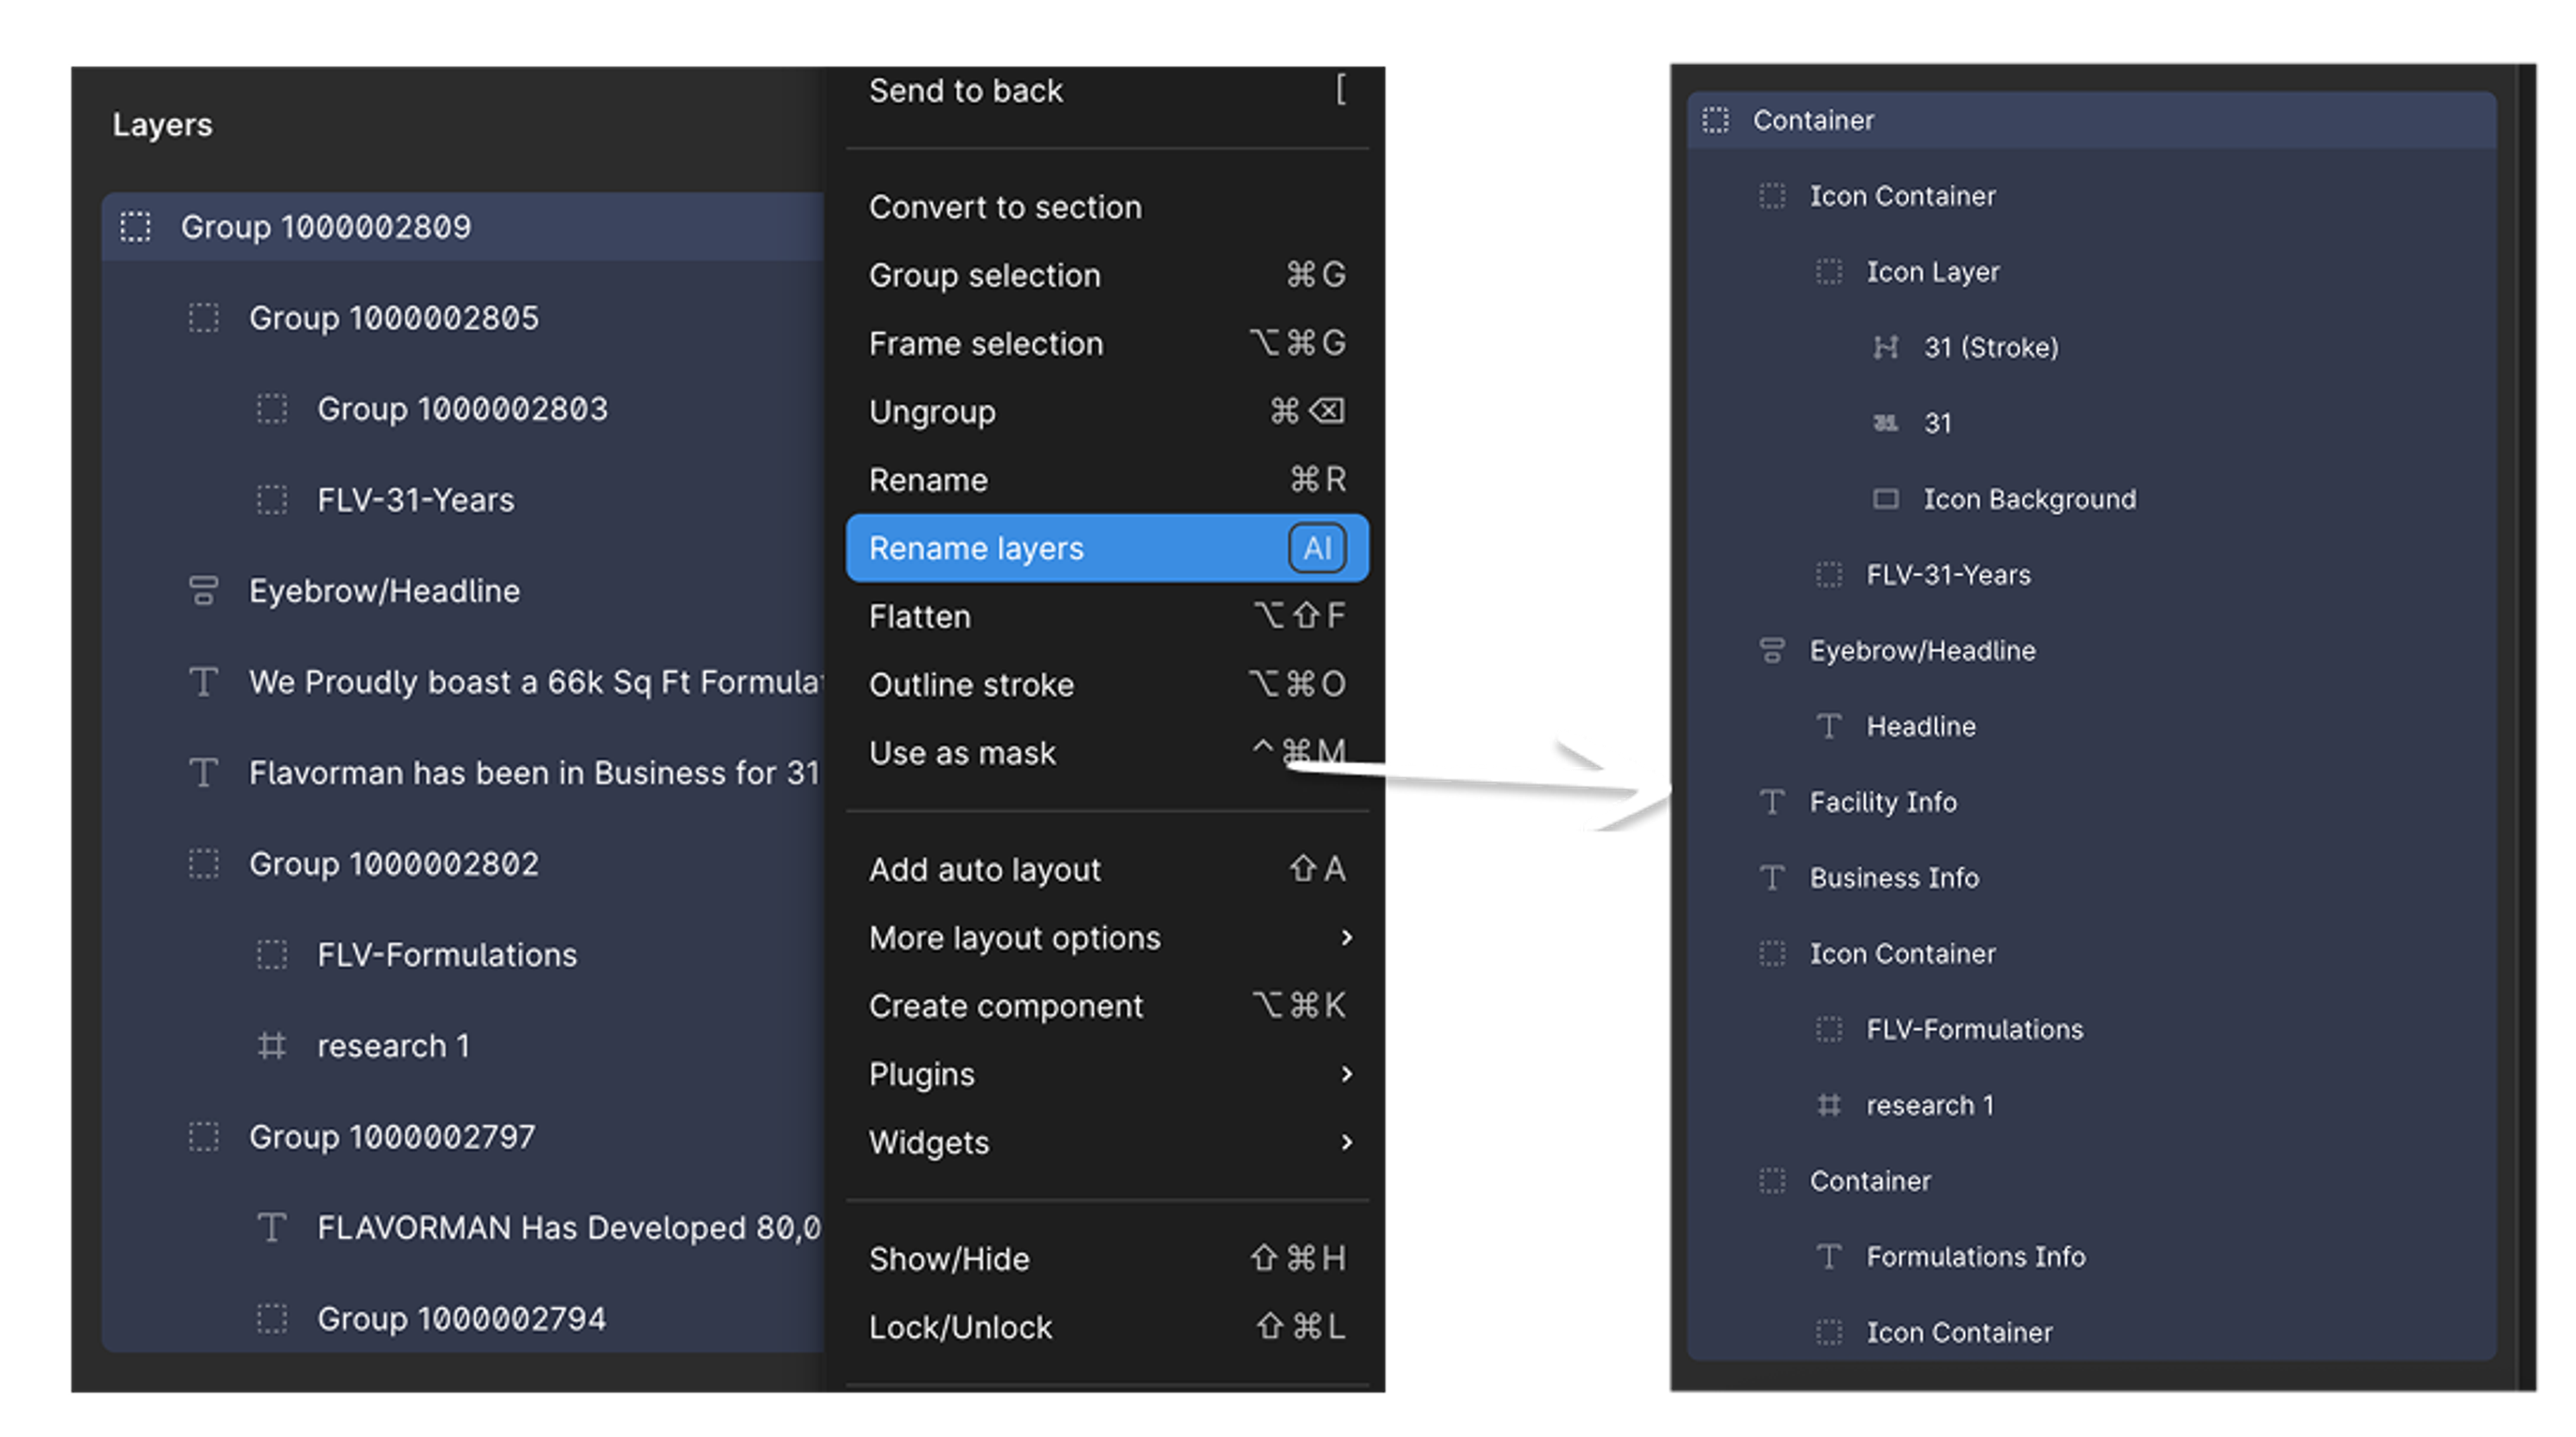The width and height of the screenshot is (2576, 1437).
Task: Choose Outline stroke menu item
Action: (1107, 685)
